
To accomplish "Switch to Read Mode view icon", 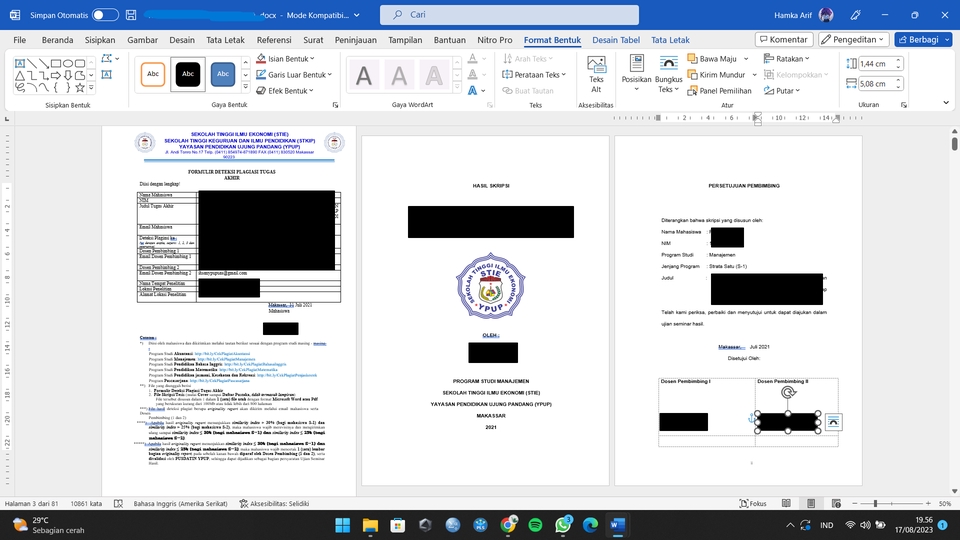I will coord(786,504).
